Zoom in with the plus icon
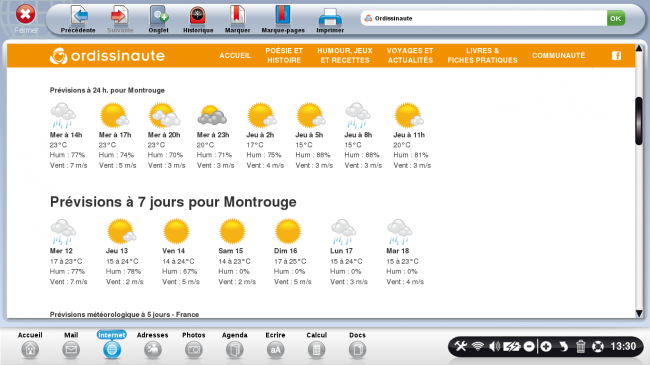 tap(546, 346)
